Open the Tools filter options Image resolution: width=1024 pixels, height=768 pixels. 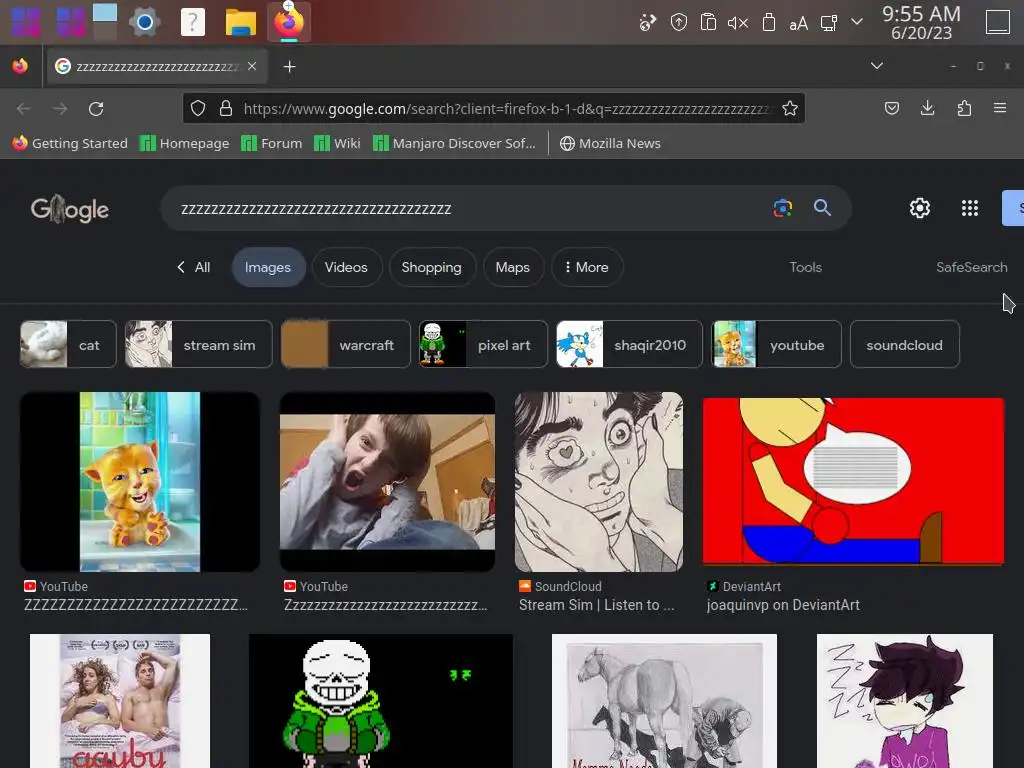point(805,267)
